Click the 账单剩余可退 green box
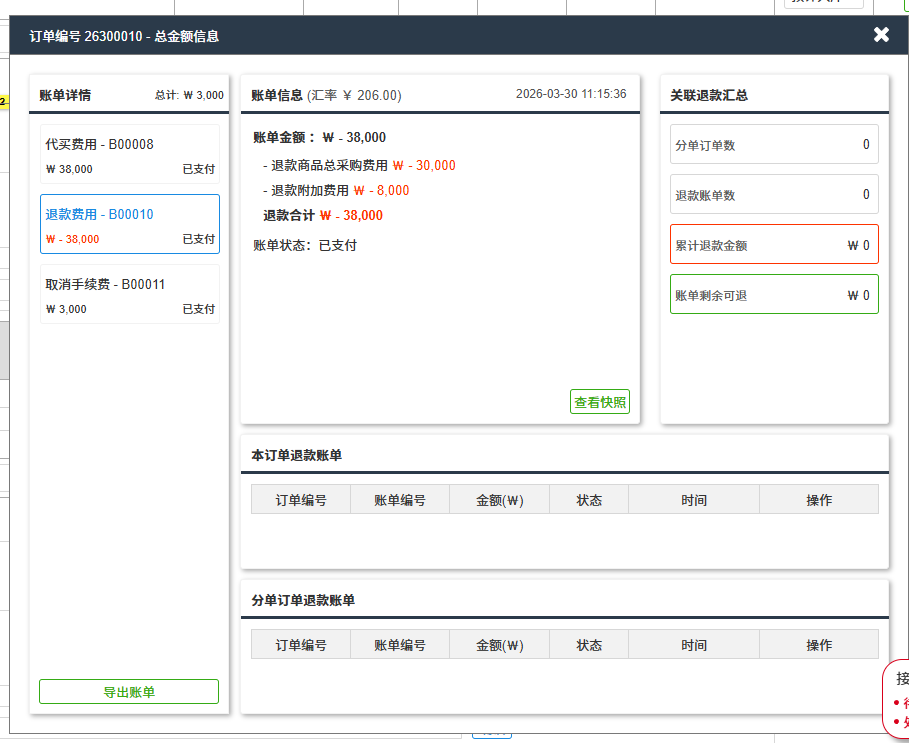 (774, 295)
